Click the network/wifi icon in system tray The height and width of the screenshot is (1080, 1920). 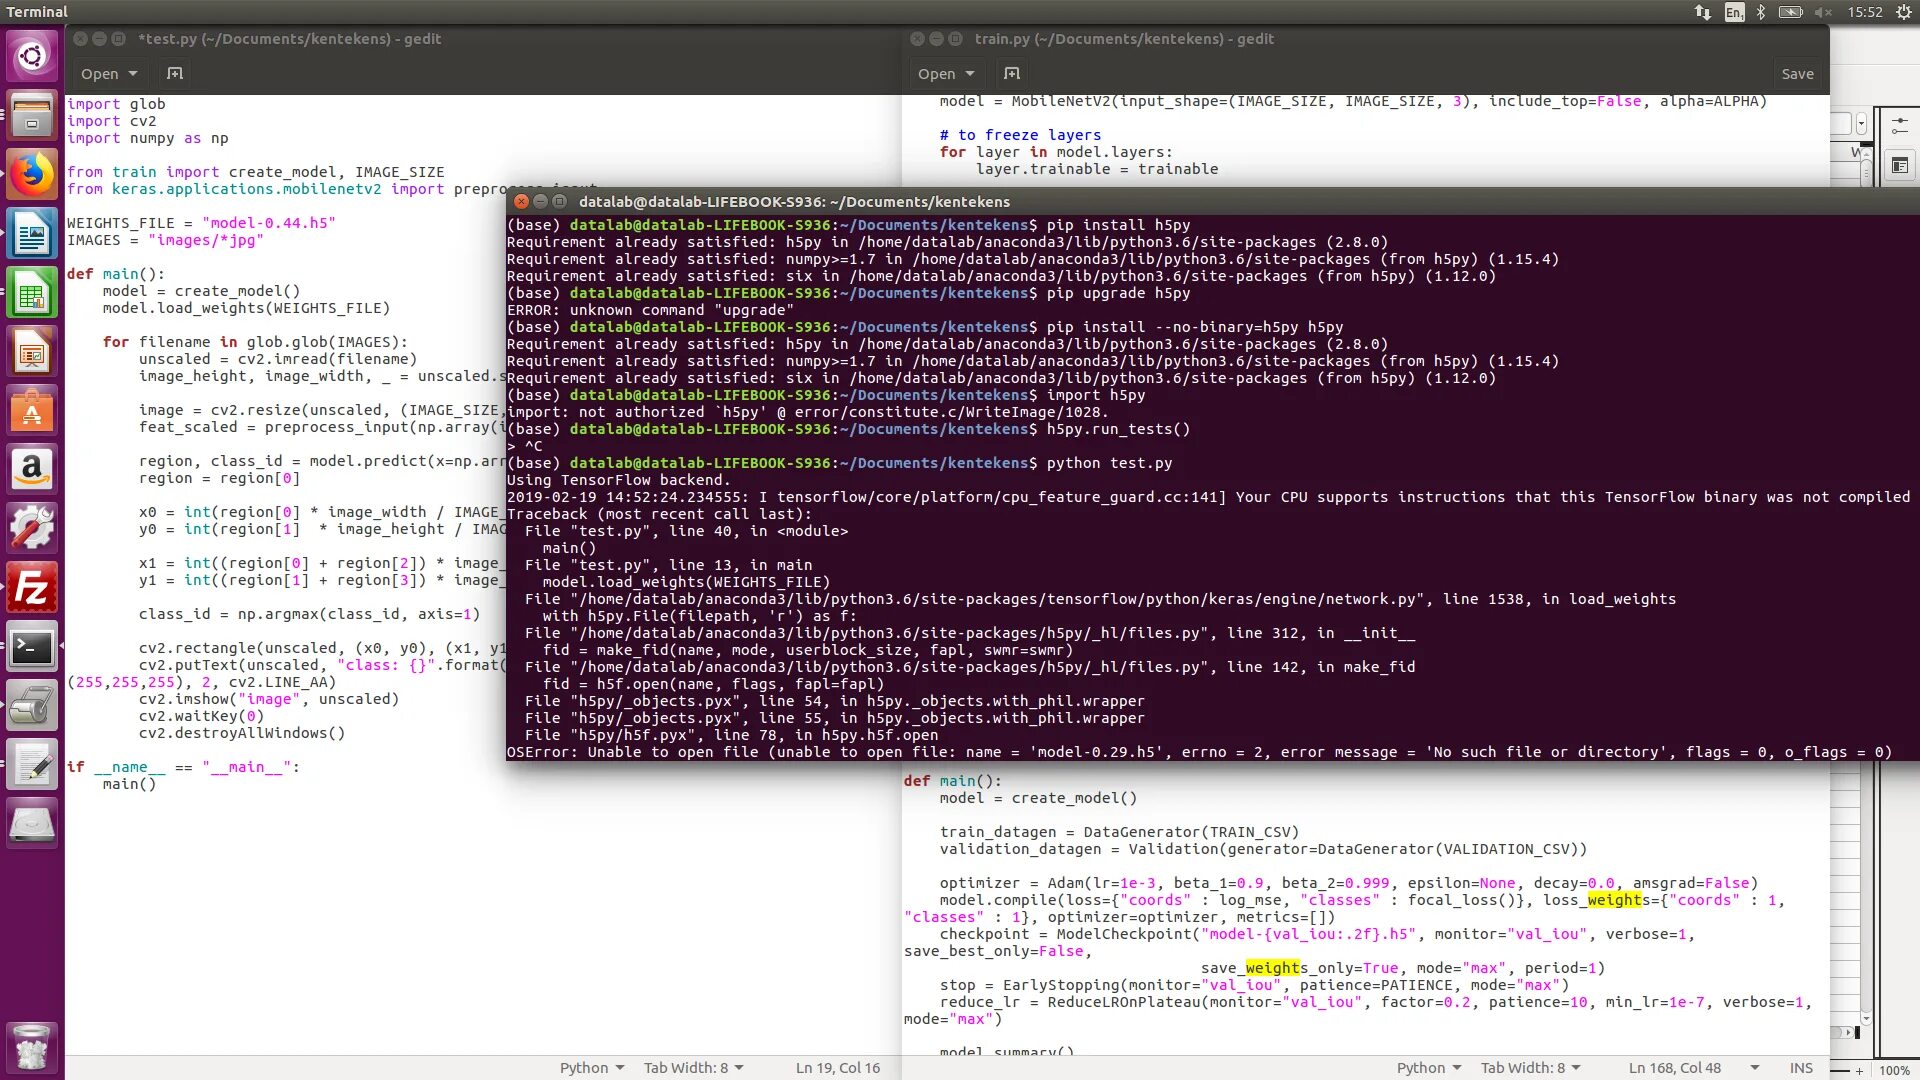coord(1701,12)
